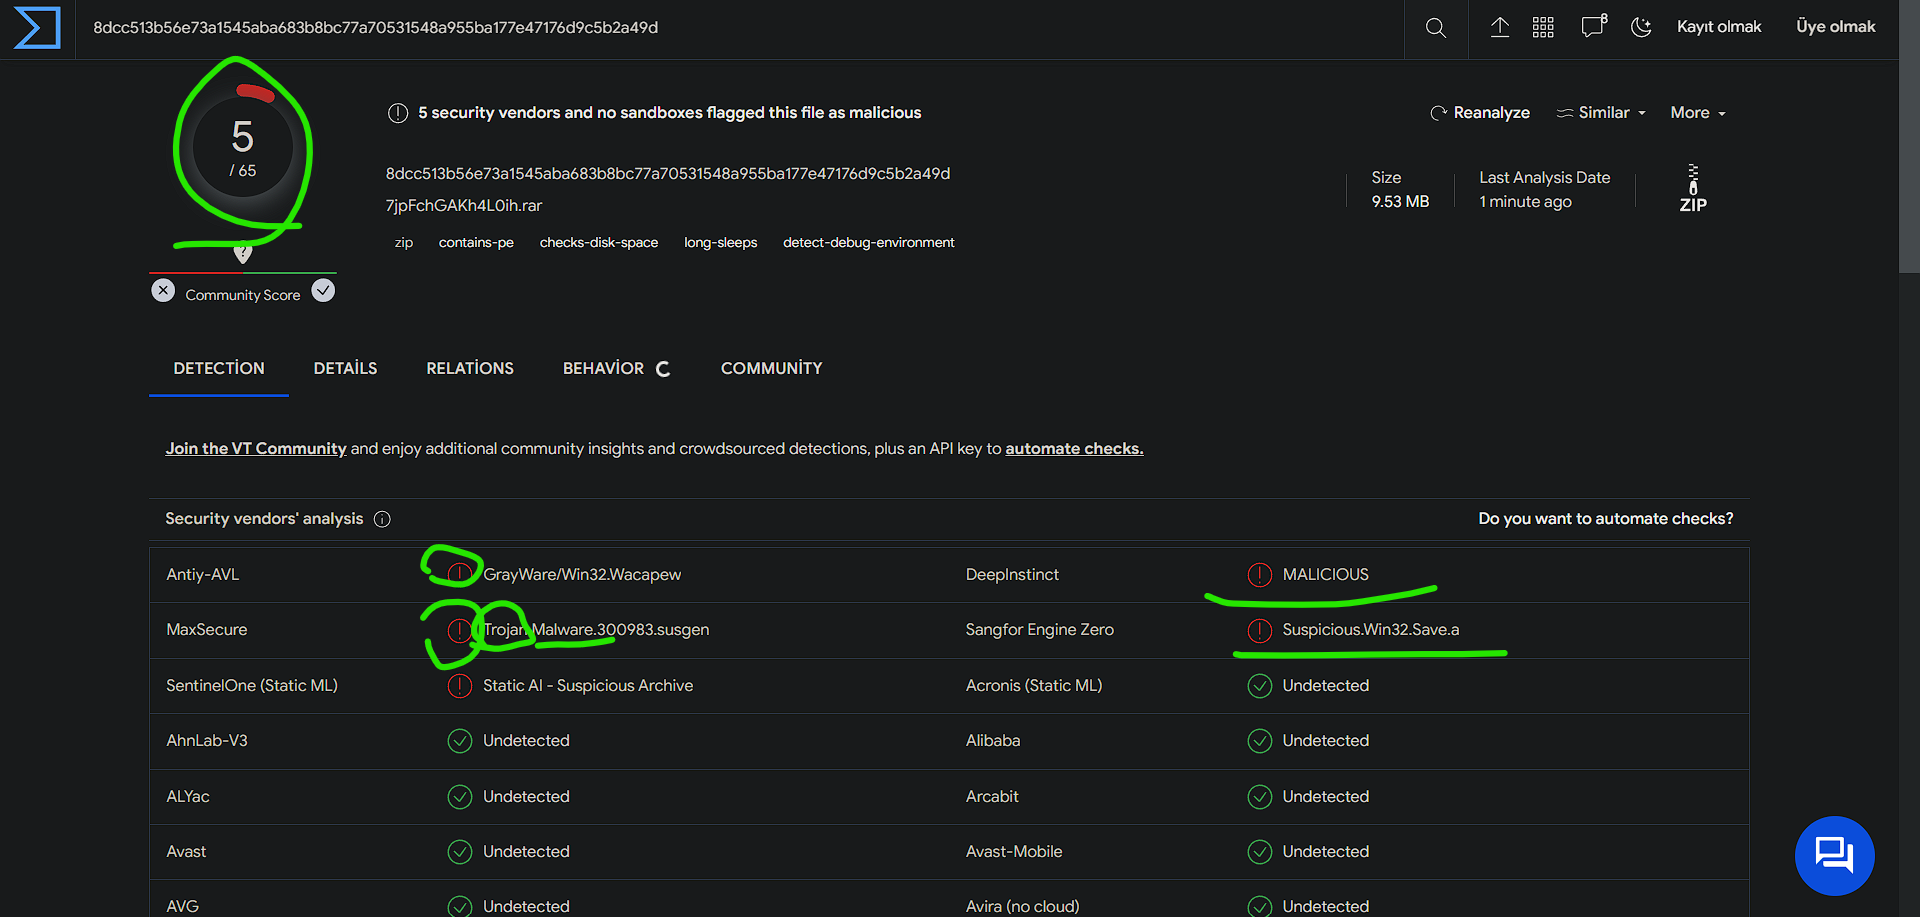The width and height of the screenshot is (1920, 917).
Task: Select the Sangfor Engine Zero warning icon
Action: 1260,630
